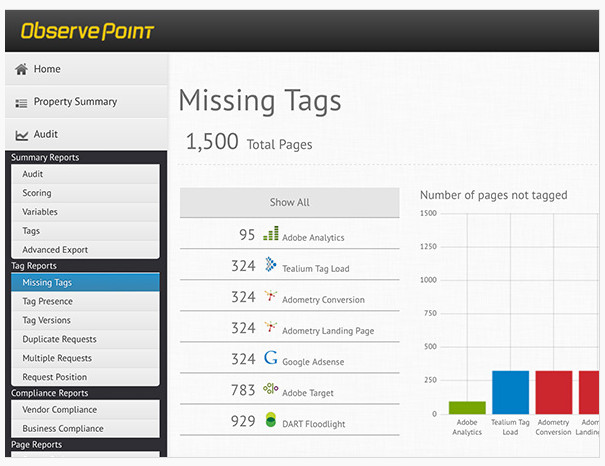
Task: Select the Adometry Landing Page label
Action: (328, 331)
